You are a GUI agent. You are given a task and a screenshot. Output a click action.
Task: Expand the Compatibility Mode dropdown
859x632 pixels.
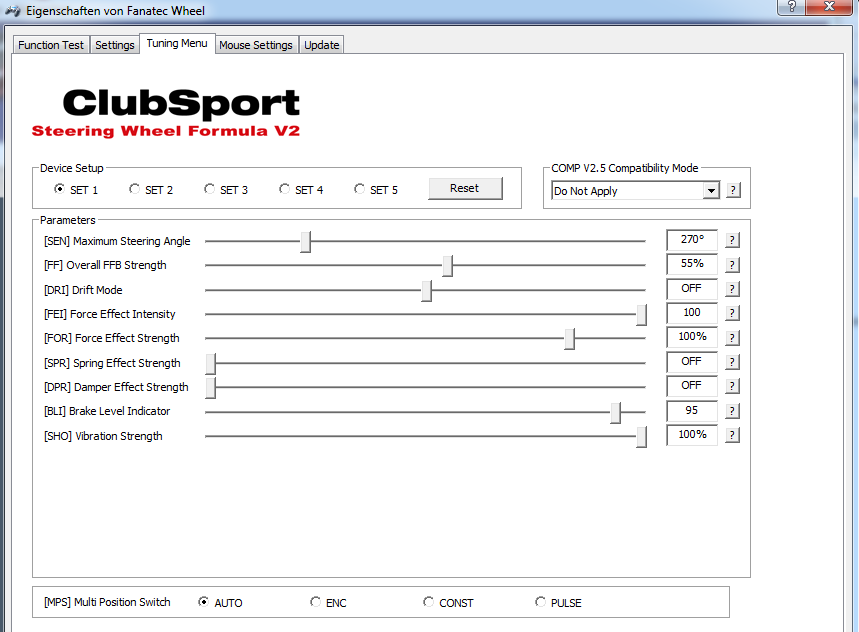click(x=711, y=191)
